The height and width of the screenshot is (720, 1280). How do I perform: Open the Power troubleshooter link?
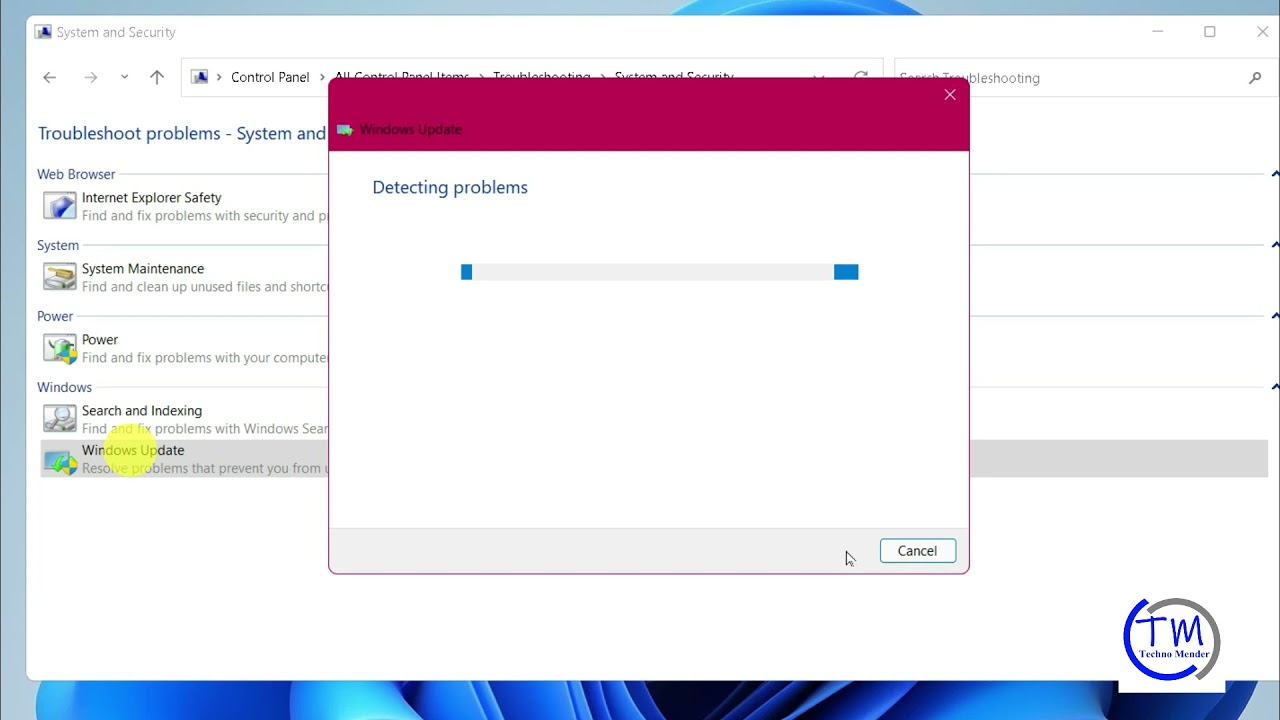(x=100, y=340)
